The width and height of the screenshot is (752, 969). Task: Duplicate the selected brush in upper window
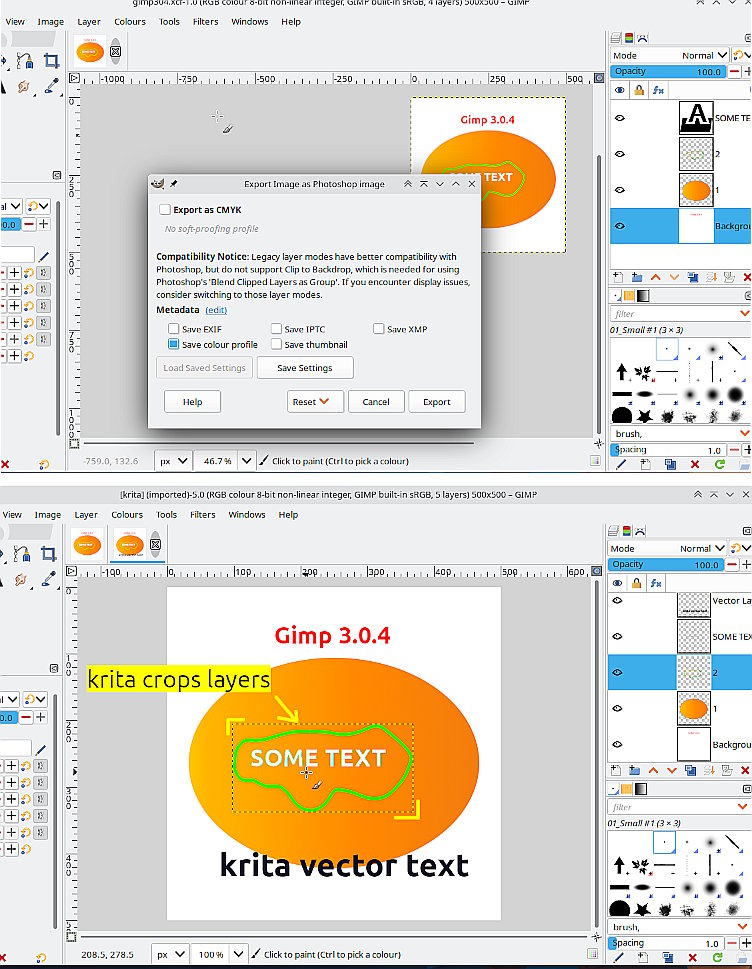670,464
